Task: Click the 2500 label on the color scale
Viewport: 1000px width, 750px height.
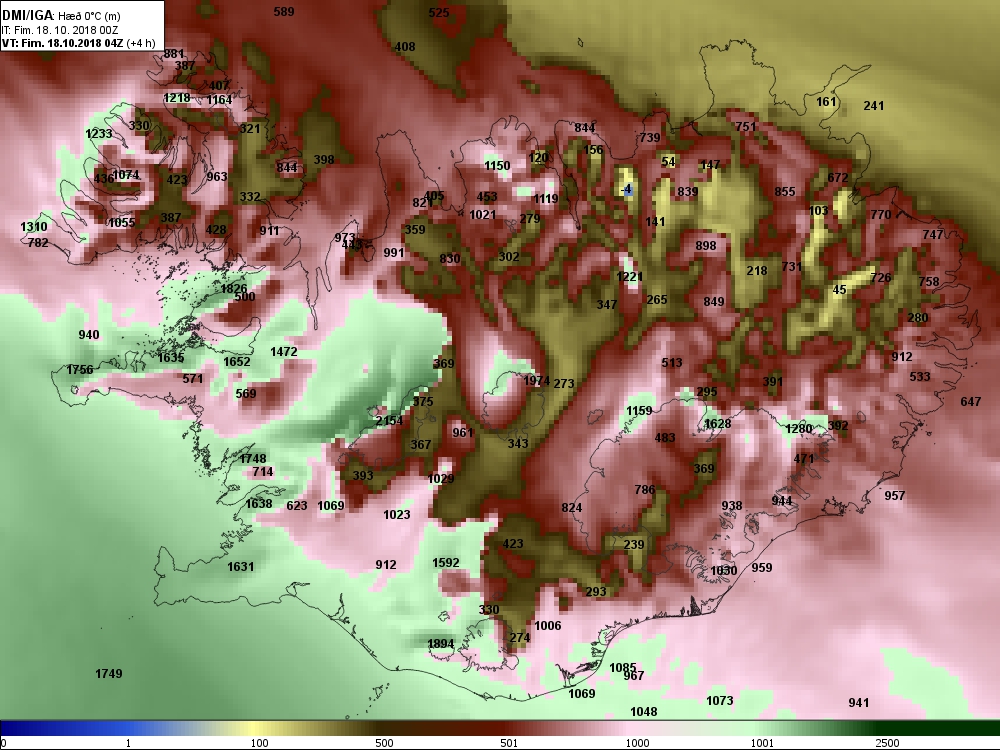Action: click(887, 743)
